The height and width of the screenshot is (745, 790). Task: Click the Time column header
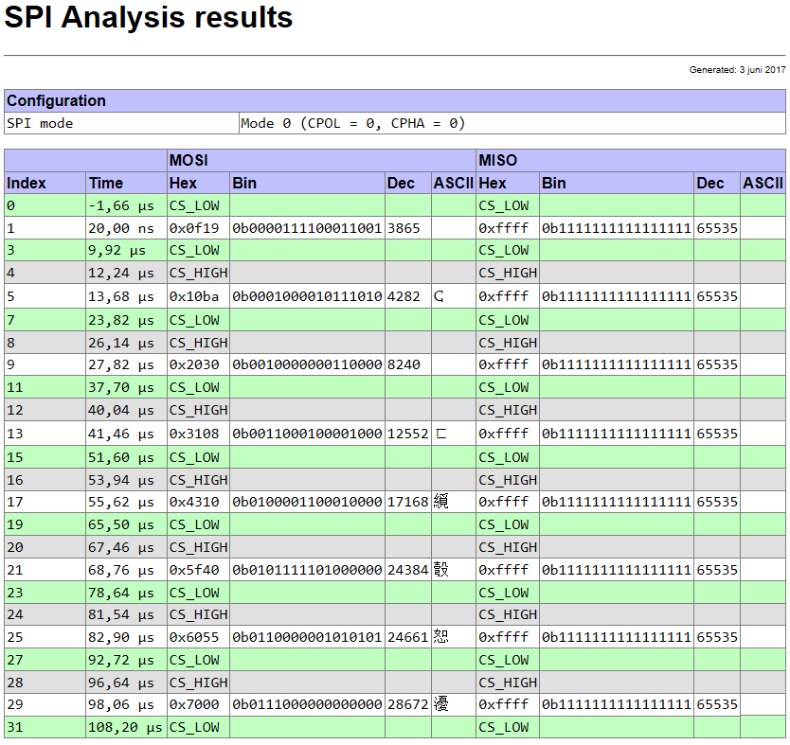(106, 183)
